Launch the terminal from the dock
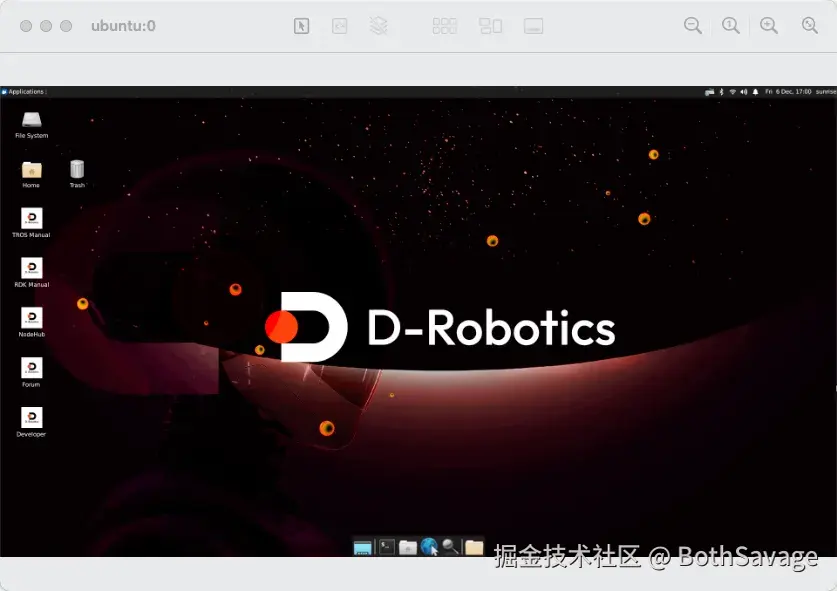 point(386,547)
